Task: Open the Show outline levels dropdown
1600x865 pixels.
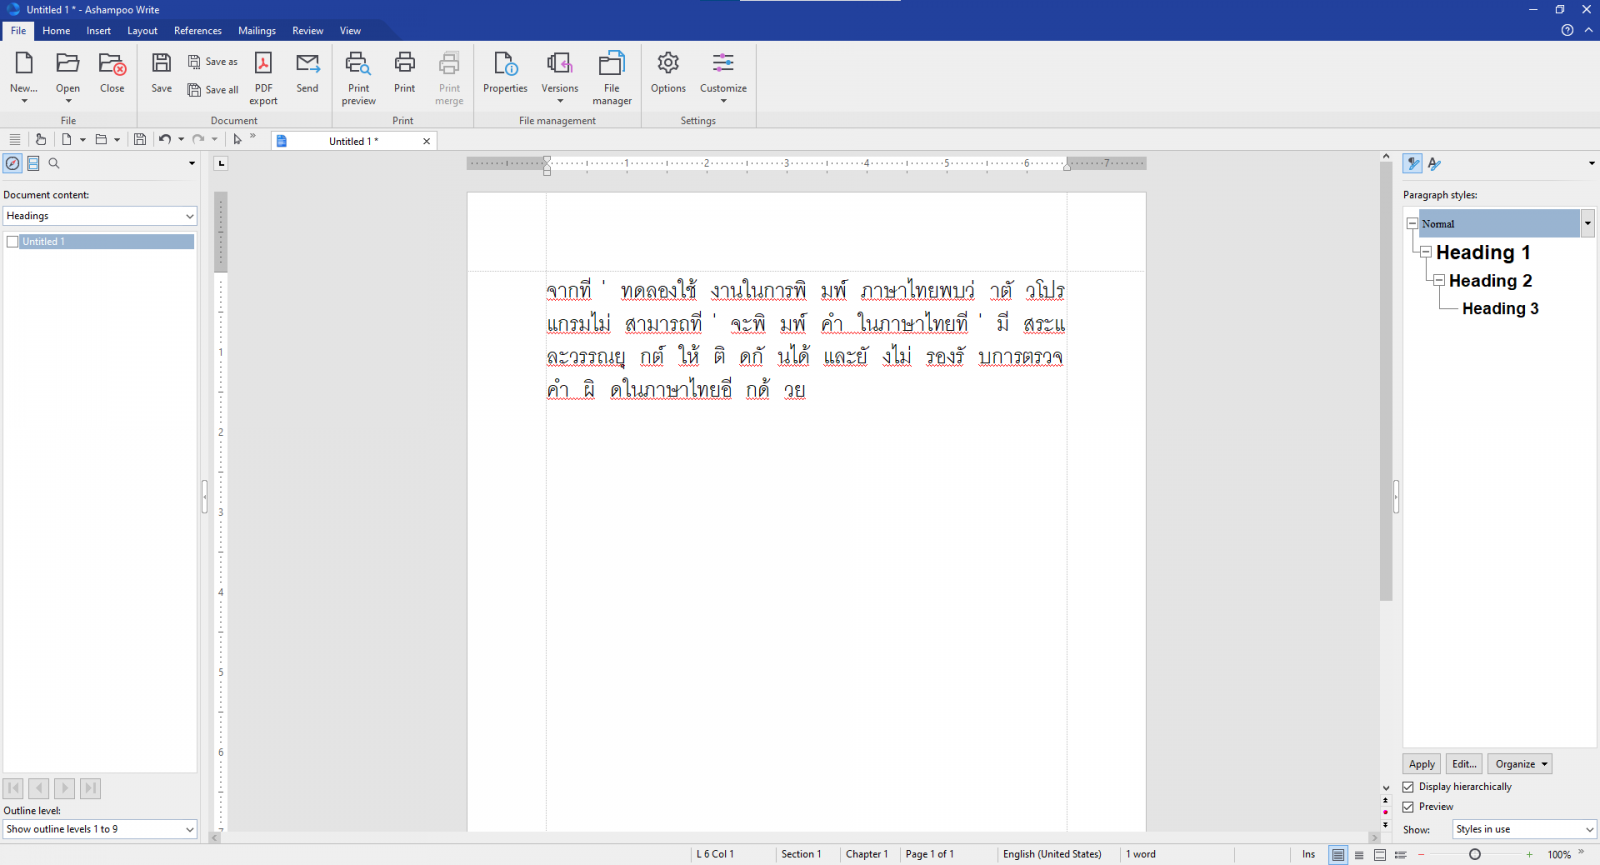Action: pos(189,829)
